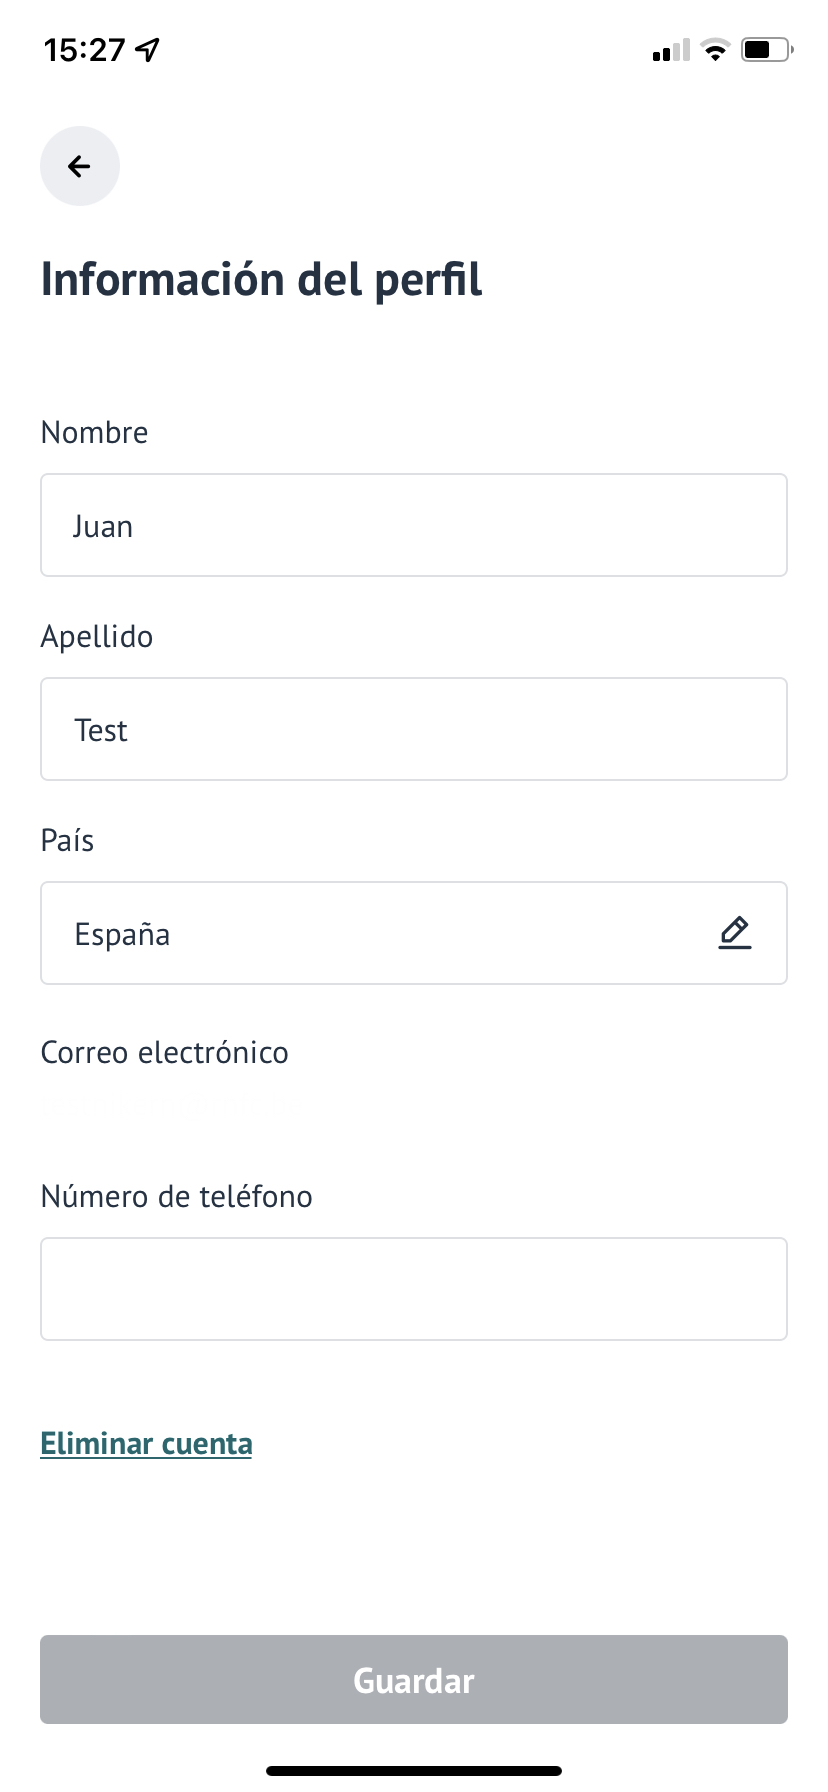Tap the 15:27 clock in status bar
The image size is (828, 1792).
(85, 50)
